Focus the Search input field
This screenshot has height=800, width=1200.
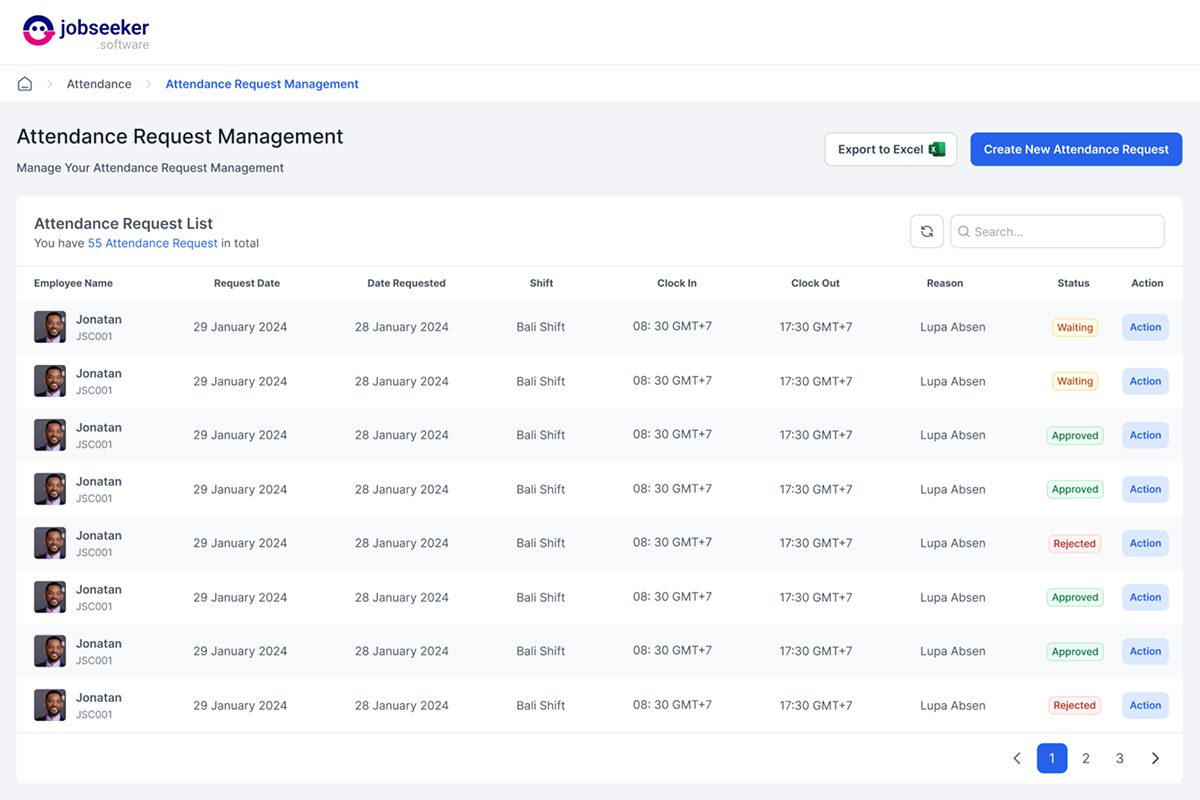coord(1057,231)
